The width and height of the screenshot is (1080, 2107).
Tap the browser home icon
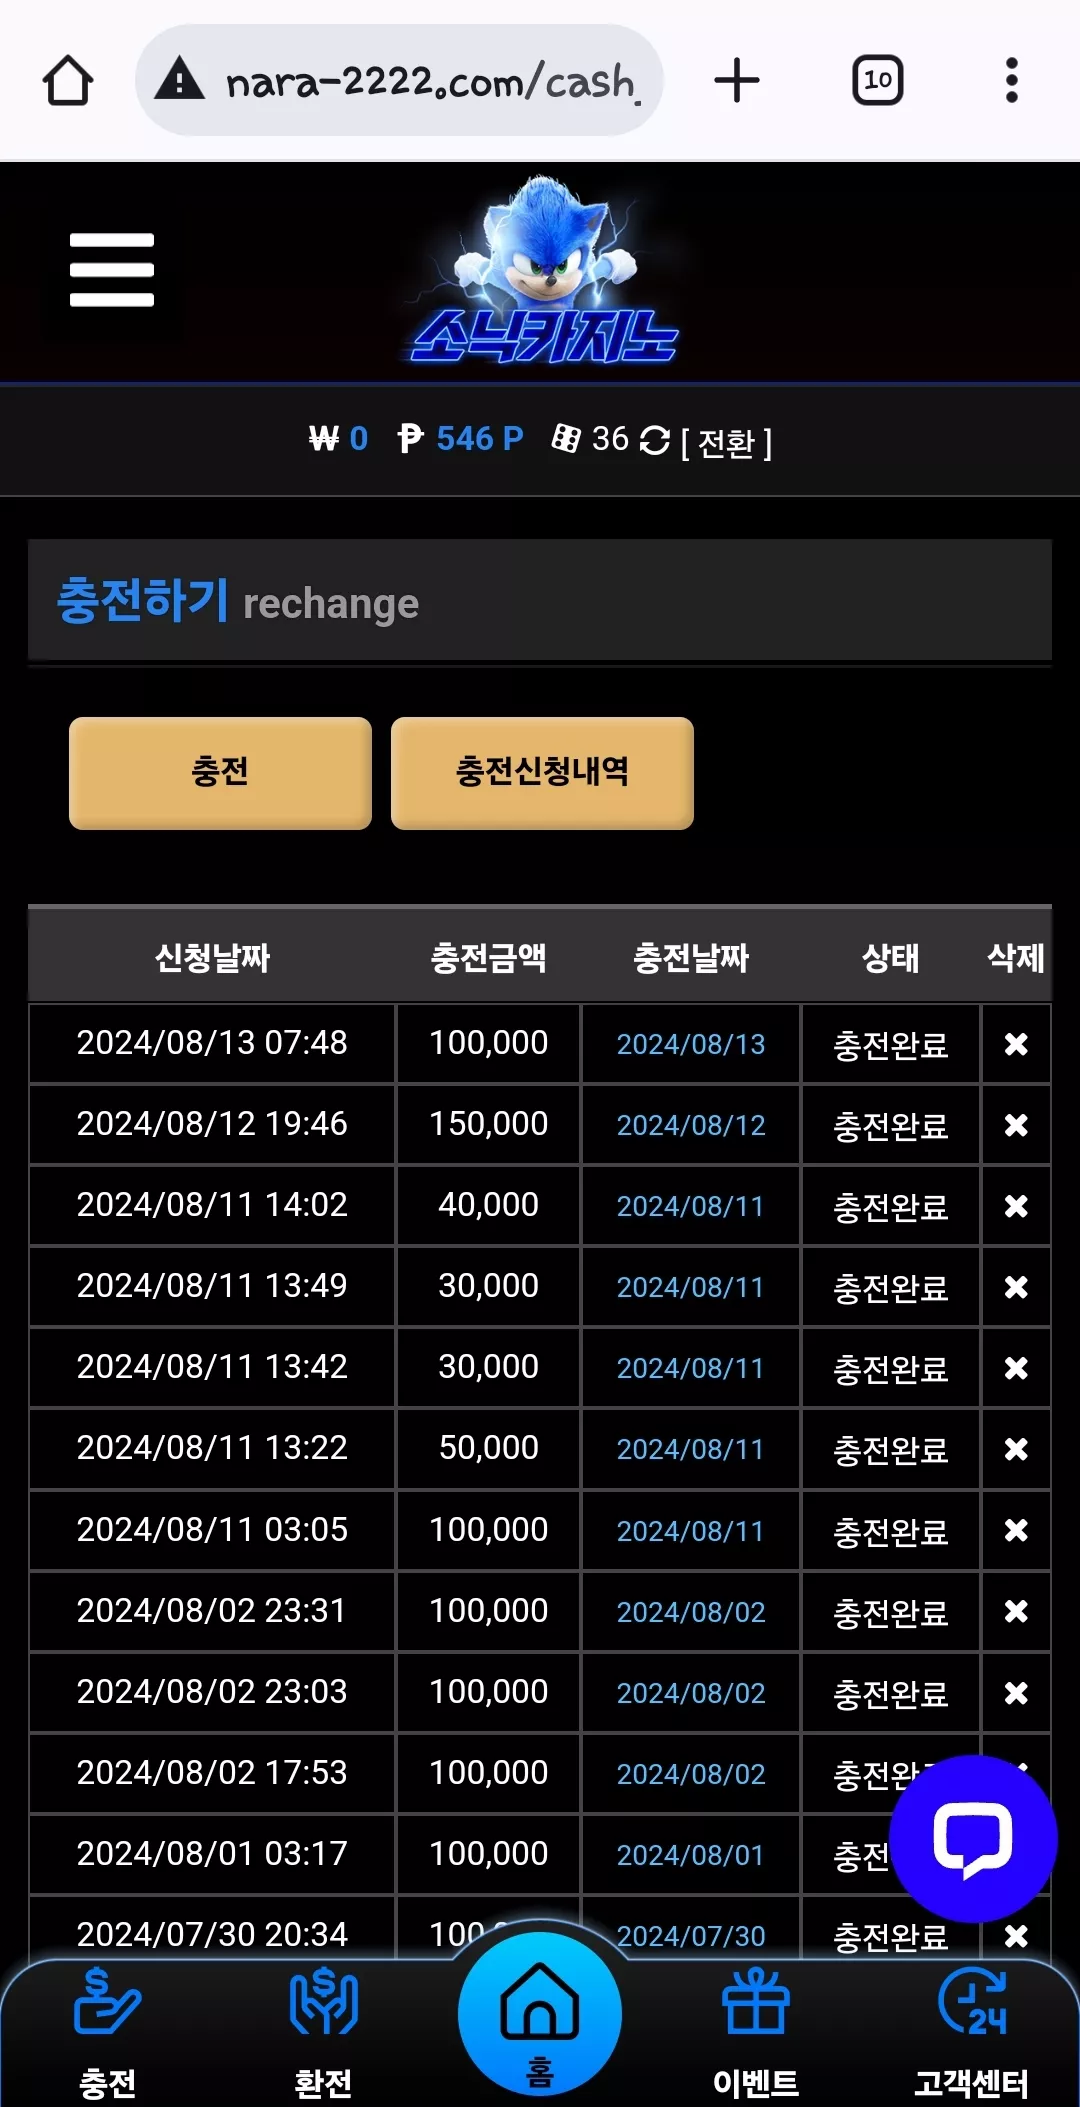click(68, 81)
